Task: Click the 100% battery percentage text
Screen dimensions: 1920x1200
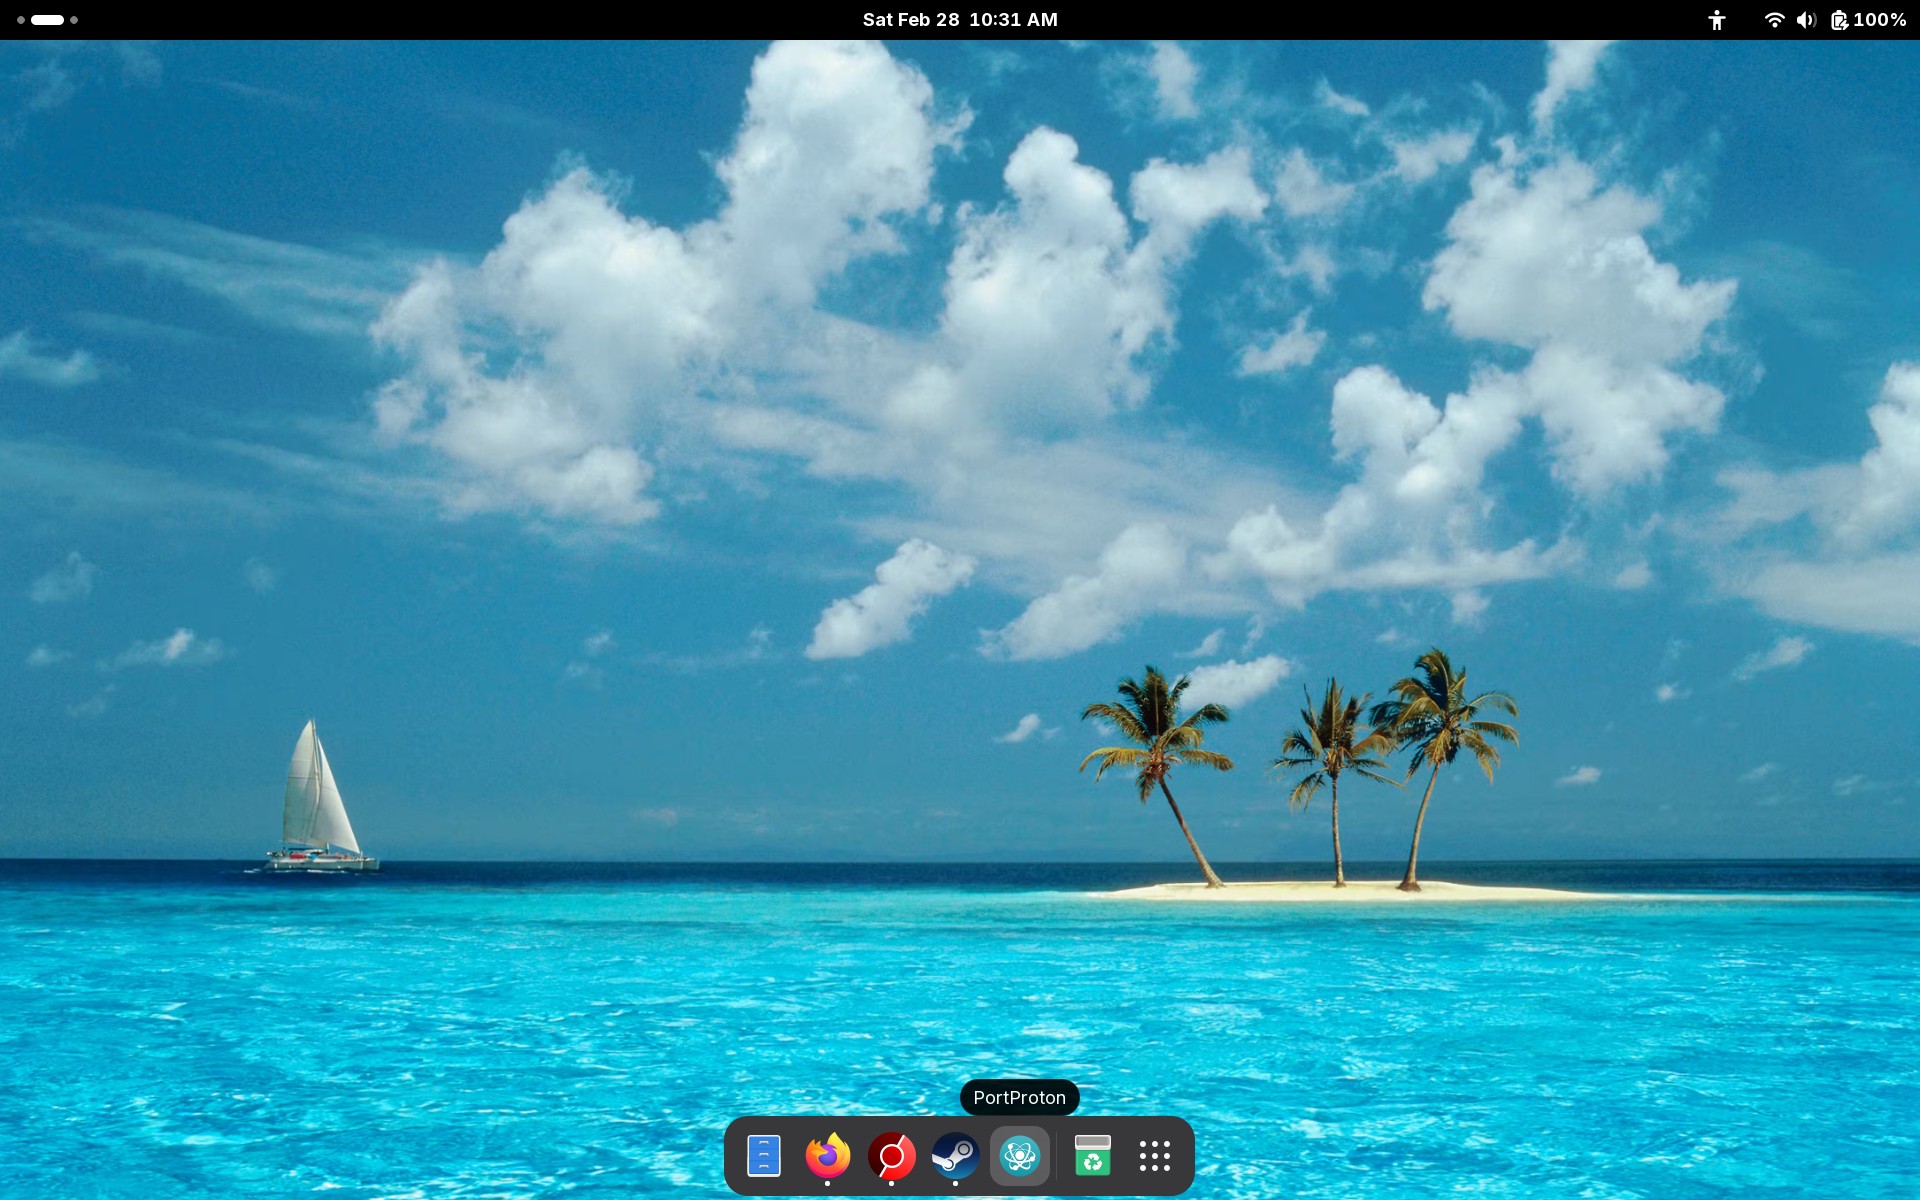Action: tap(1880, 20)
